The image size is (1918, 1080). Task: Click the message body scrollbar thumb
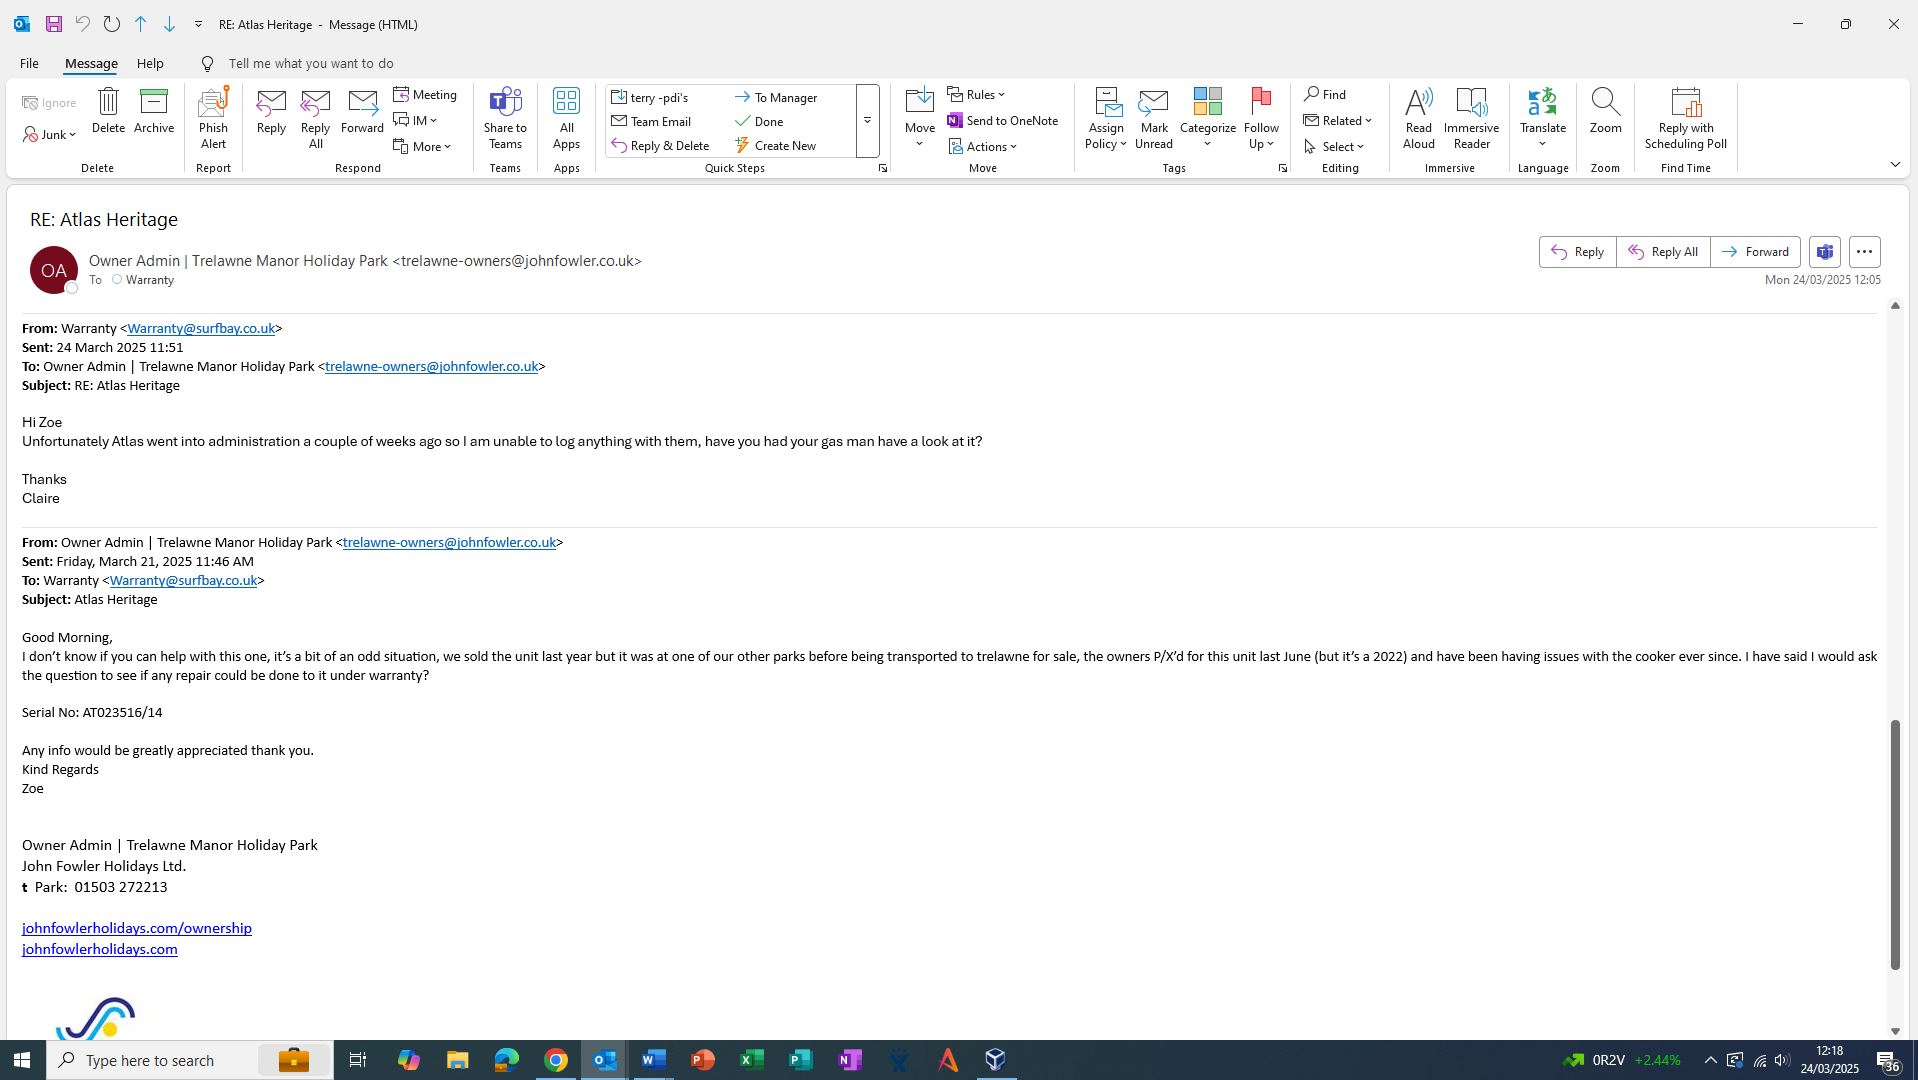1894,844
